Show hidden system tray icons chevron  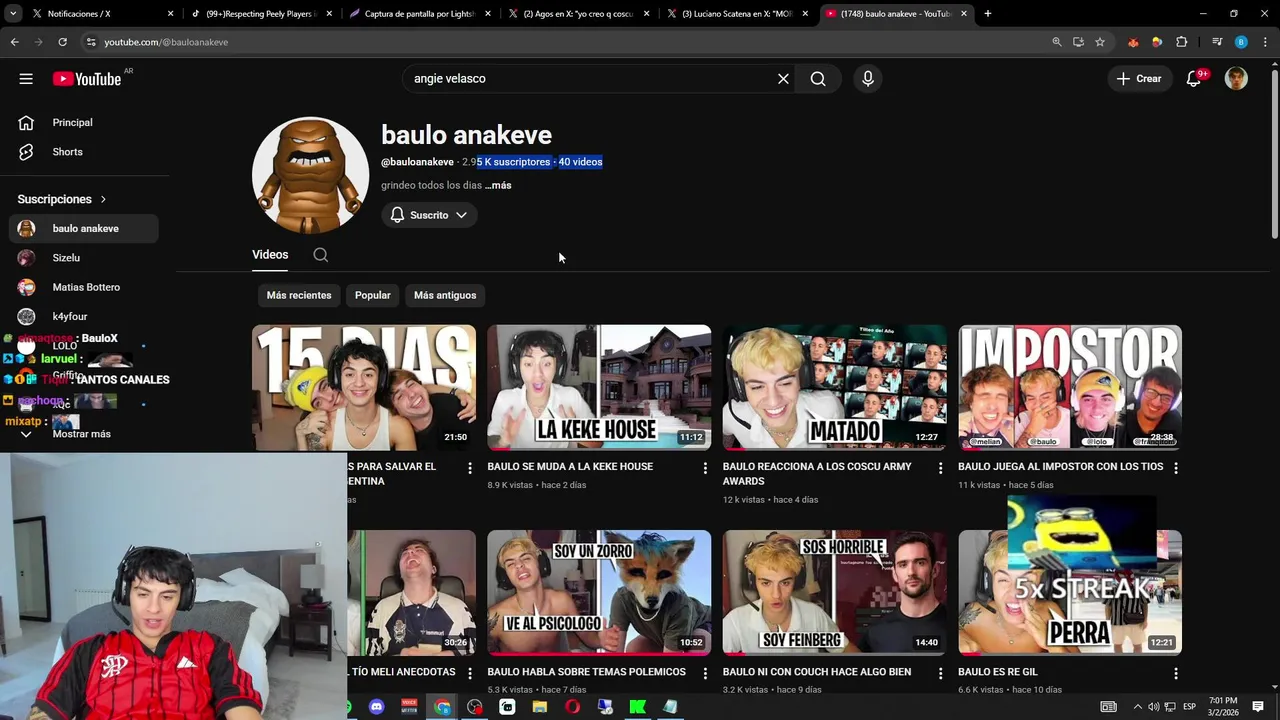tap(1137, 707)
